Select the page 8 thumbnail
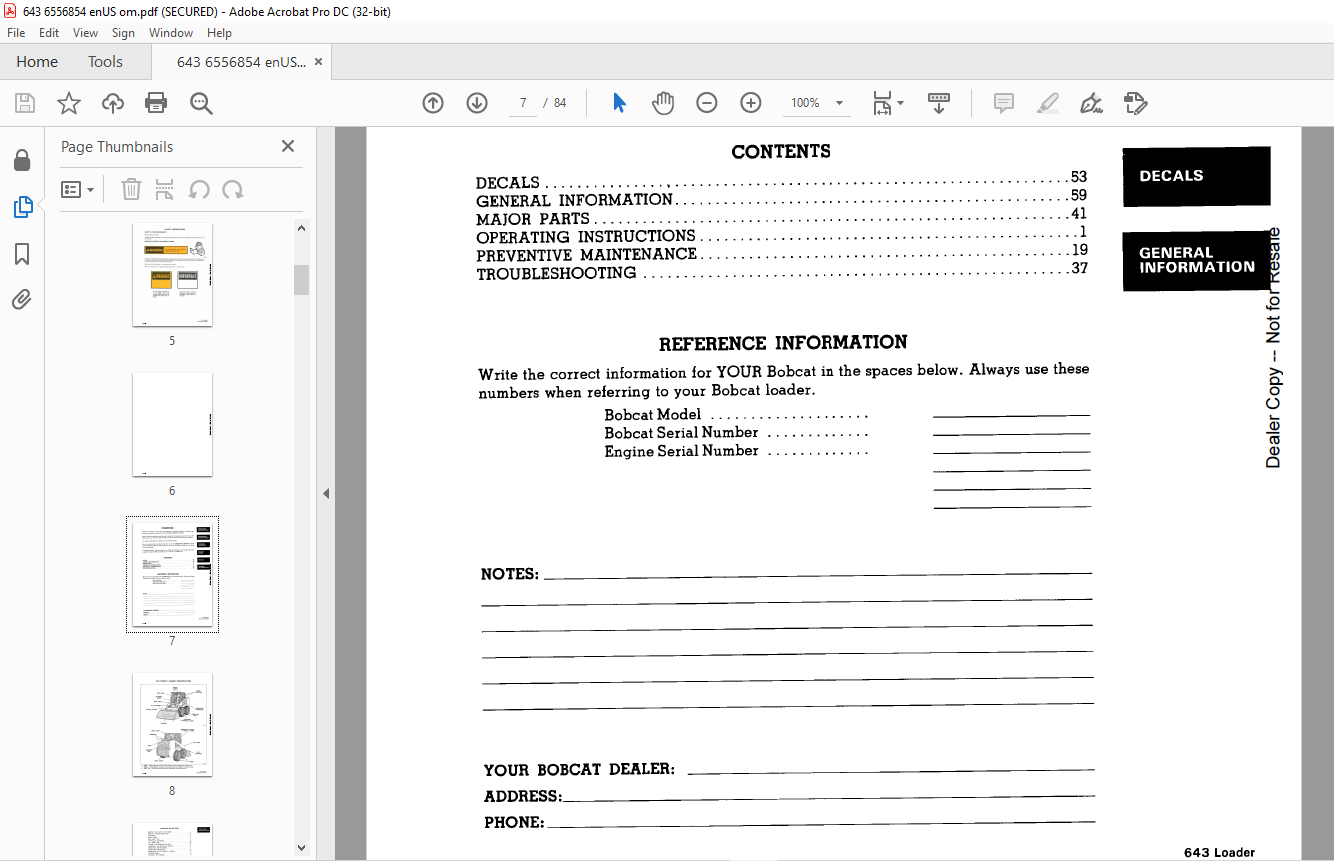This screenshot has height=861, width=1334. 172,725
